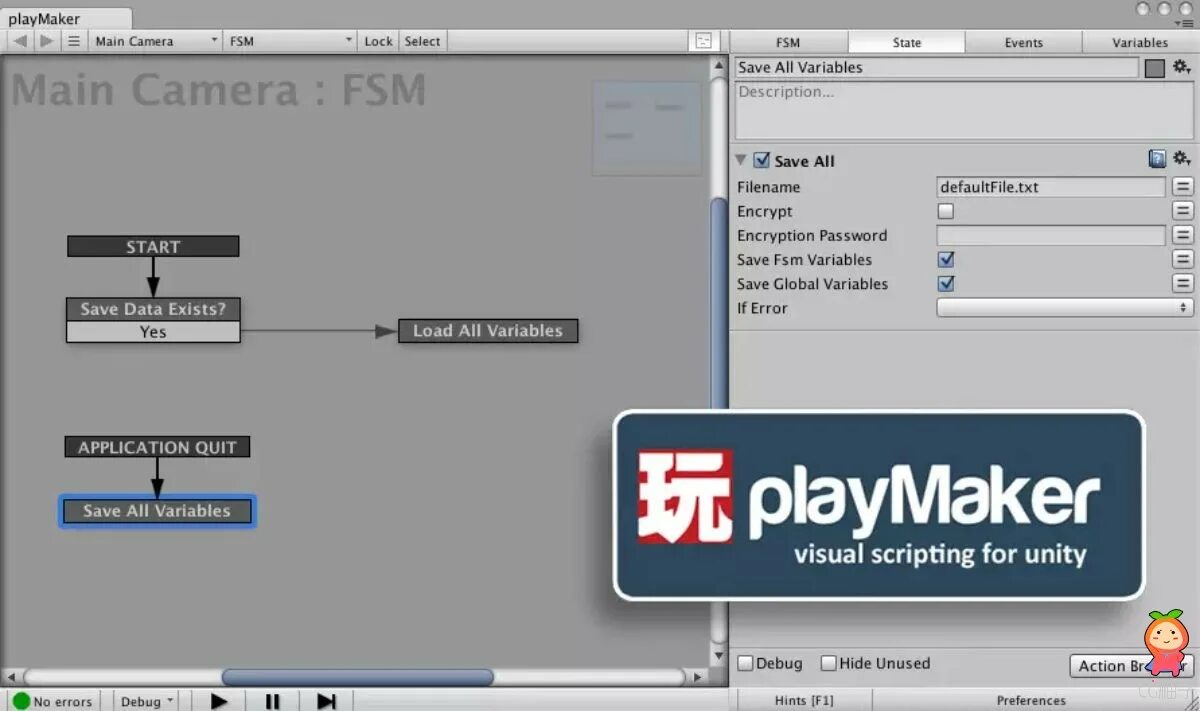Viewport: 1200px width, 711px height.
Task: Click the horizontal scroll right arrow
Action: coord(699,677)
